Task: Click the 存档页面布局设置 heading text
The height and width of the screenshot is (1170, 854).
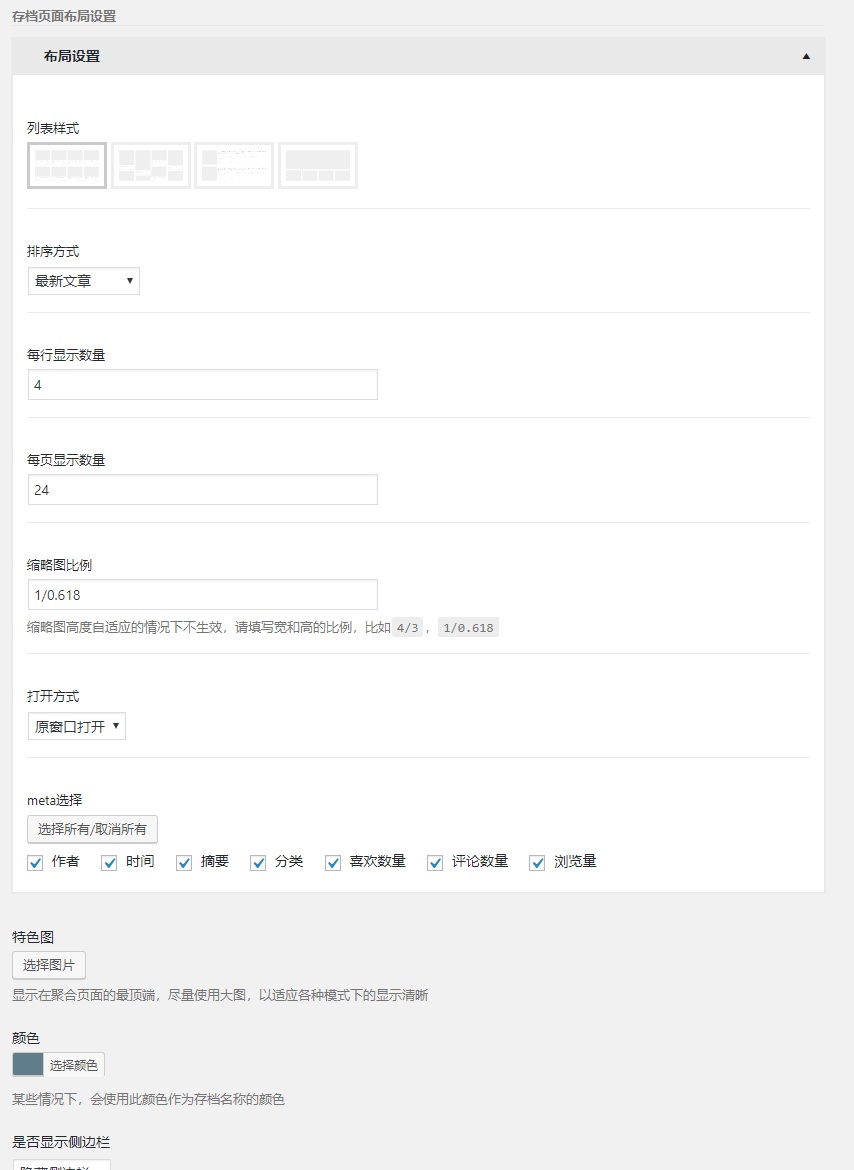Action: [x=64, y=16]
